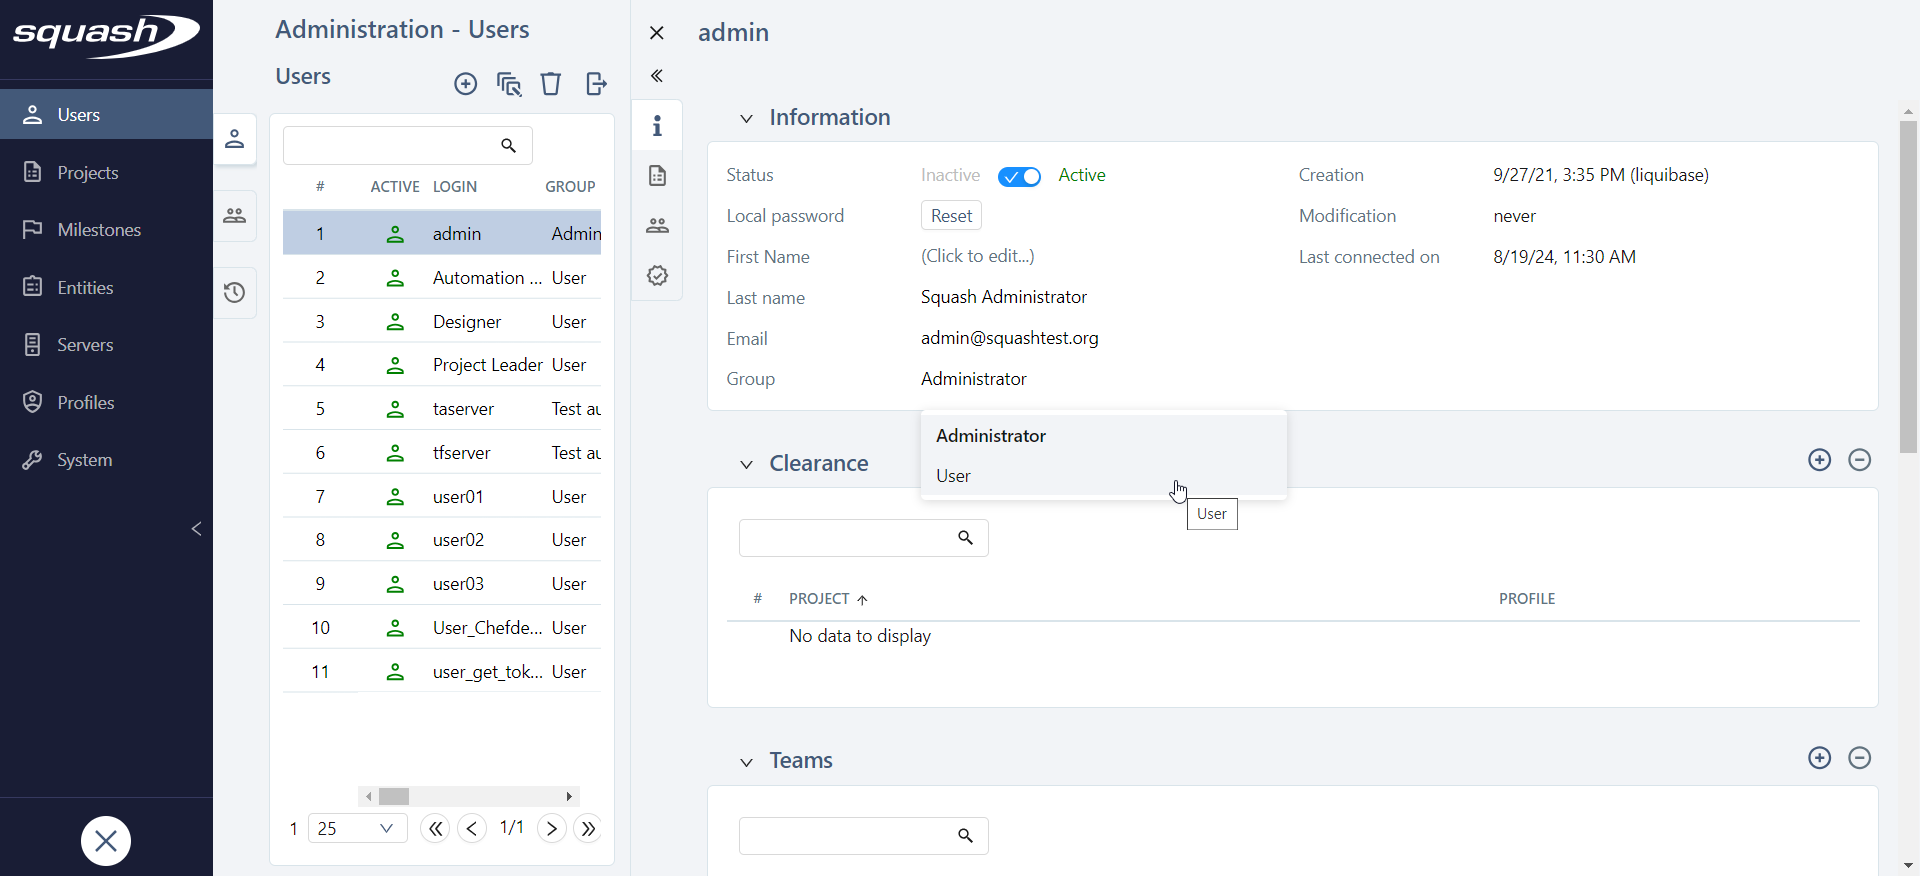This screenshot has height=876, width=1920.
Task: Remove a team with the minus icon
Action: (x=1859, y=758)
